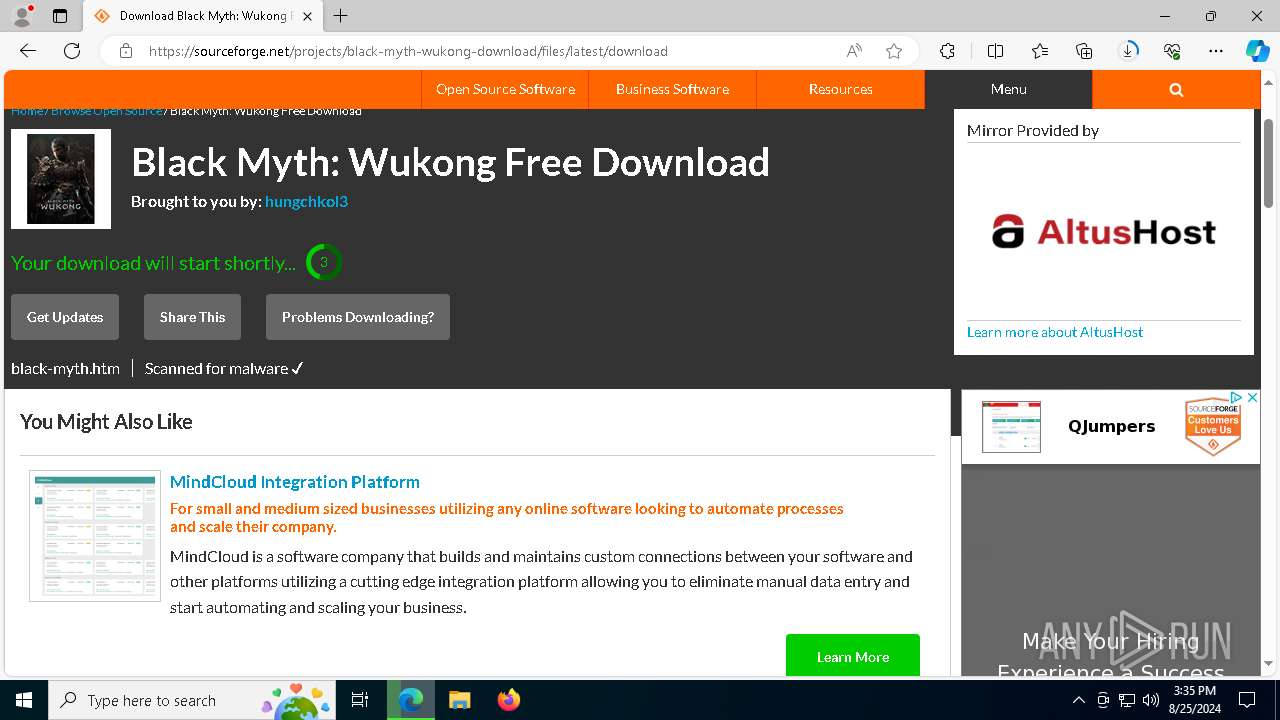1280x720 pixels.
Task: Open Microsoft Edge from the taskbar
Action: 411,700
